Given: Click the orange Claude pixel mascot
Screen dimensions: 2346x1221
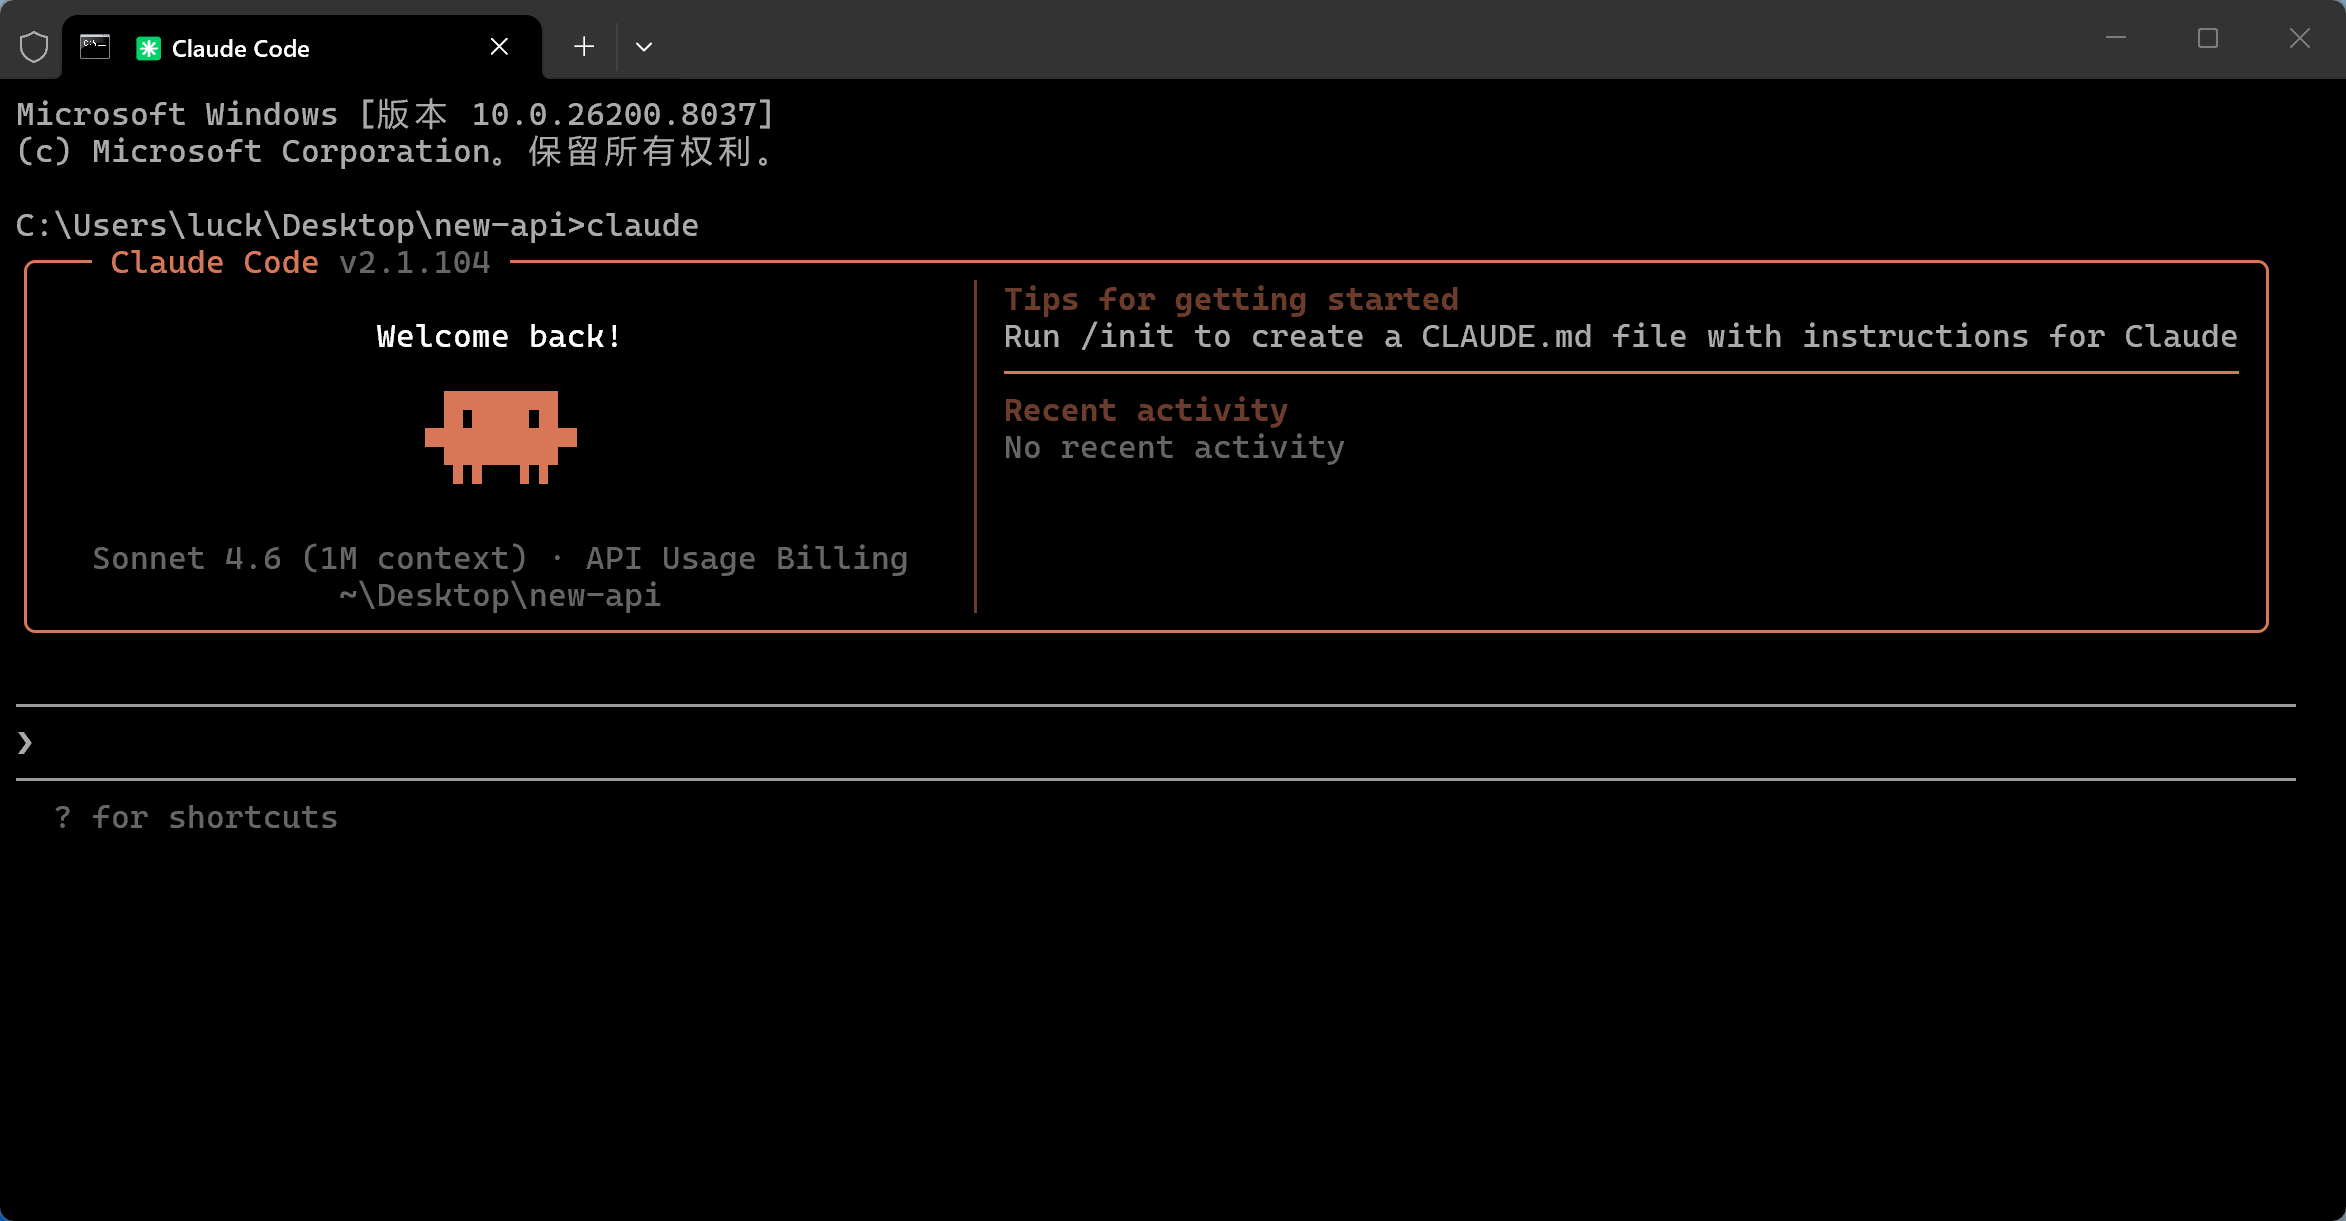Looking at the screenshot, I should pos(500,437).
